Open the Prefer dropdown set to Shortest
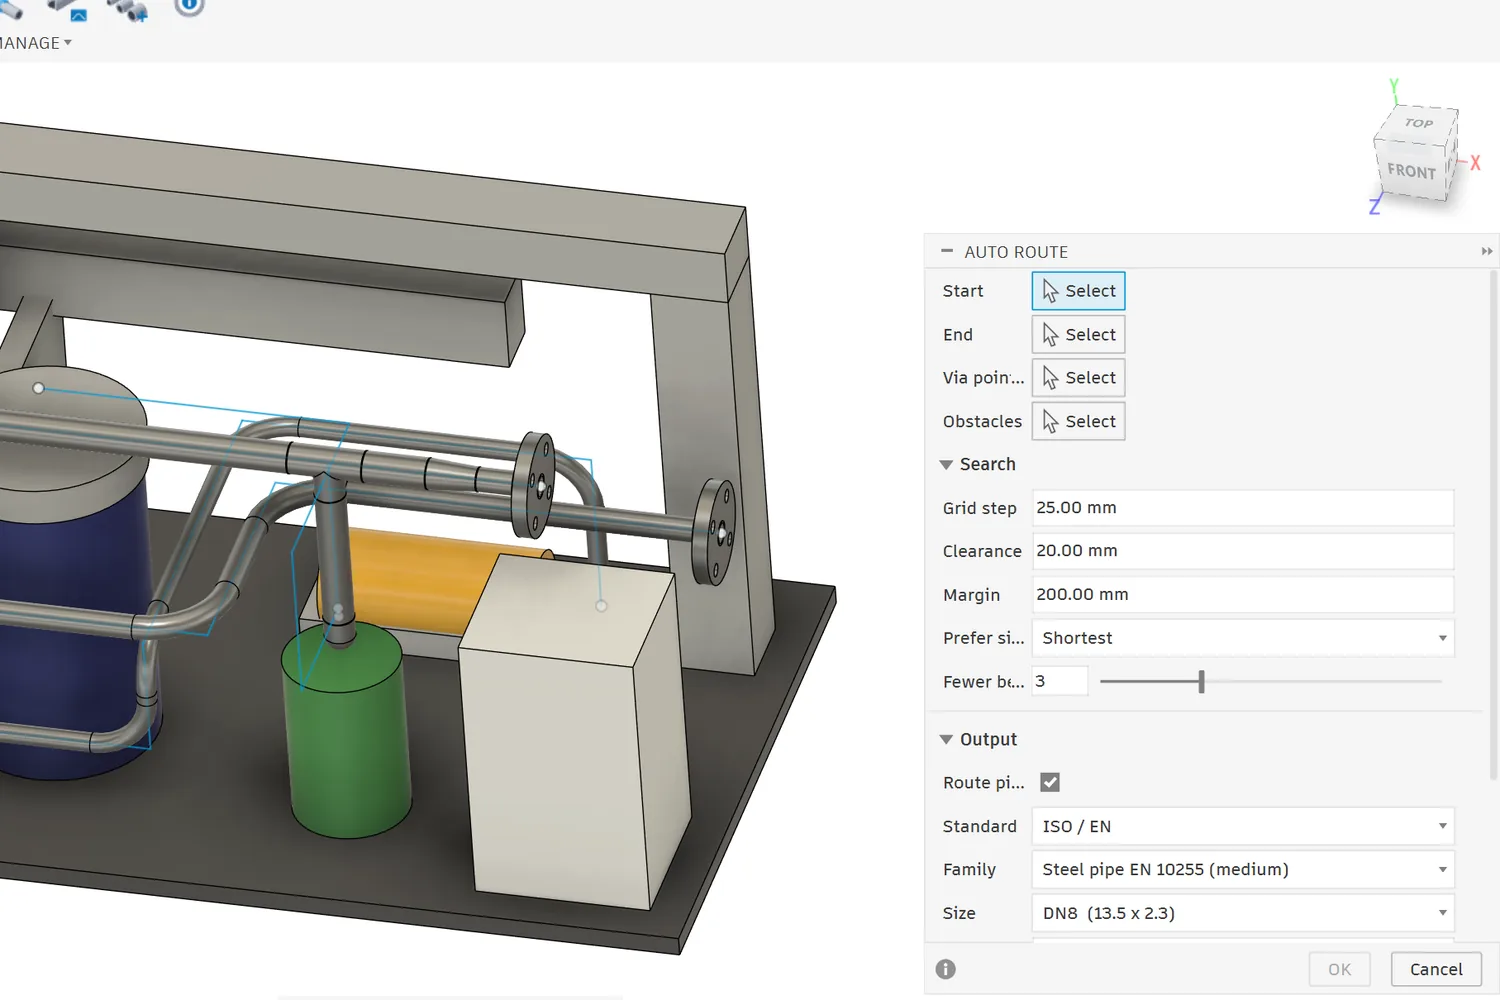The height and width of the screenshot is (1000, 1500). point(1243,638)
